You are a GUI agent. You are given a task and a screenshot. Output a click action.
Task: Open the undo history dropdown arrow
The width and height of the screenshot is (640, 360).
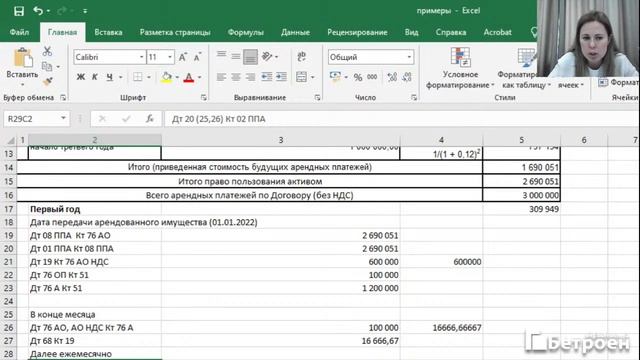point(48,11)
